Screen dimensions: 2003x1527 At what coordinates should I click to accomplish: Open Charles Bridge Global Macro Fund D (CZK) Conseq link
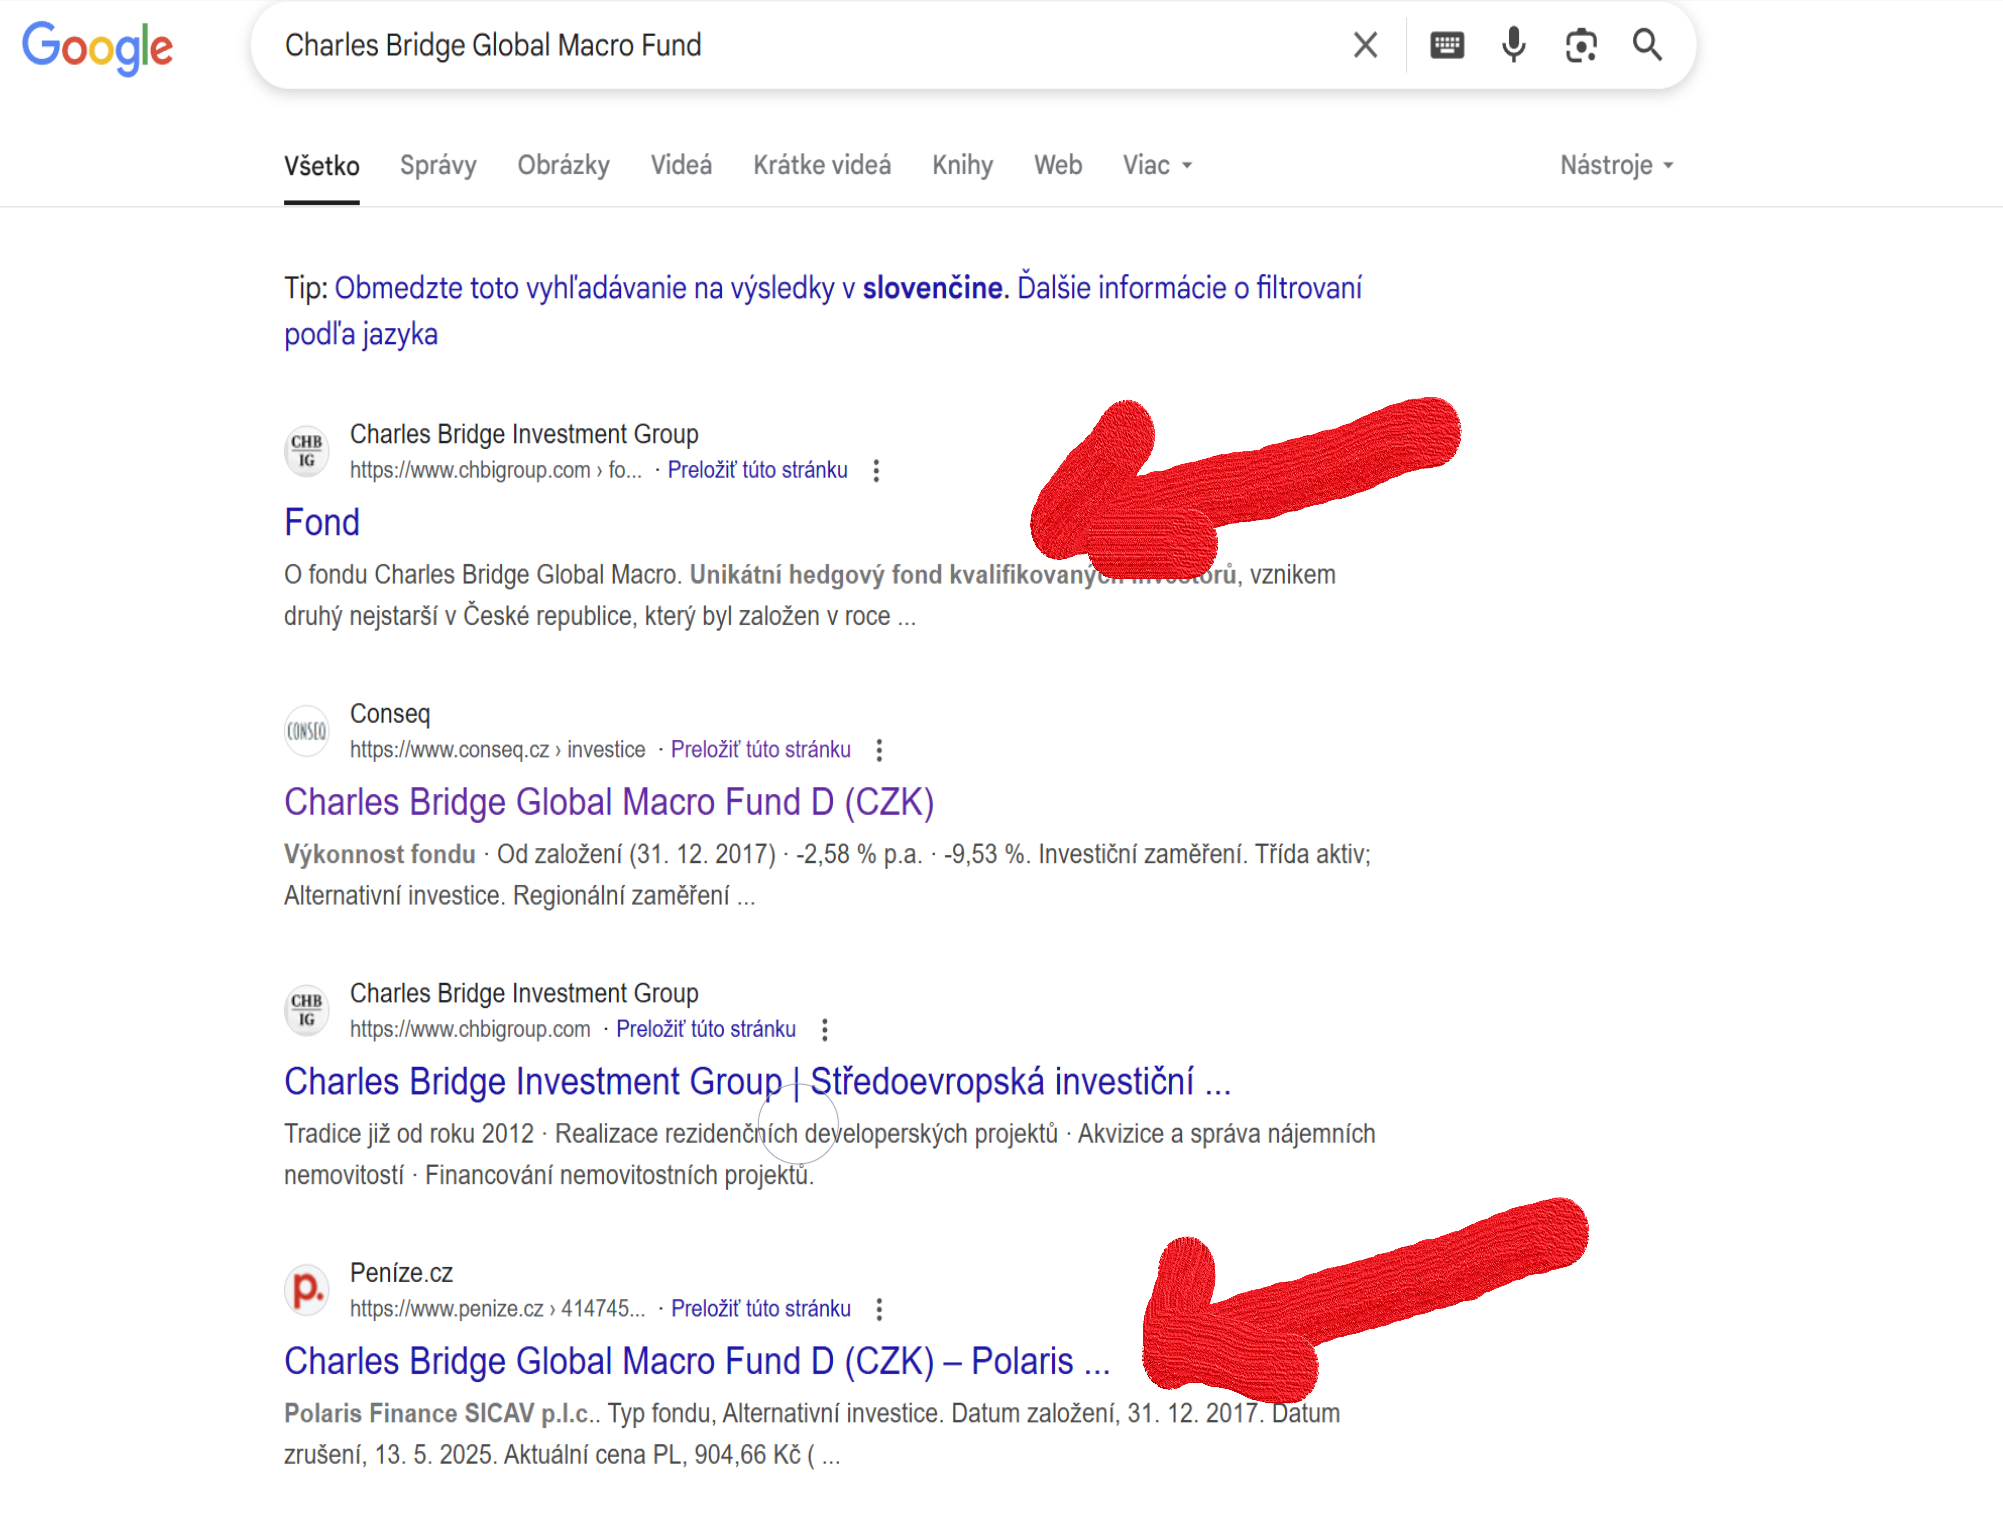[609, 802]
